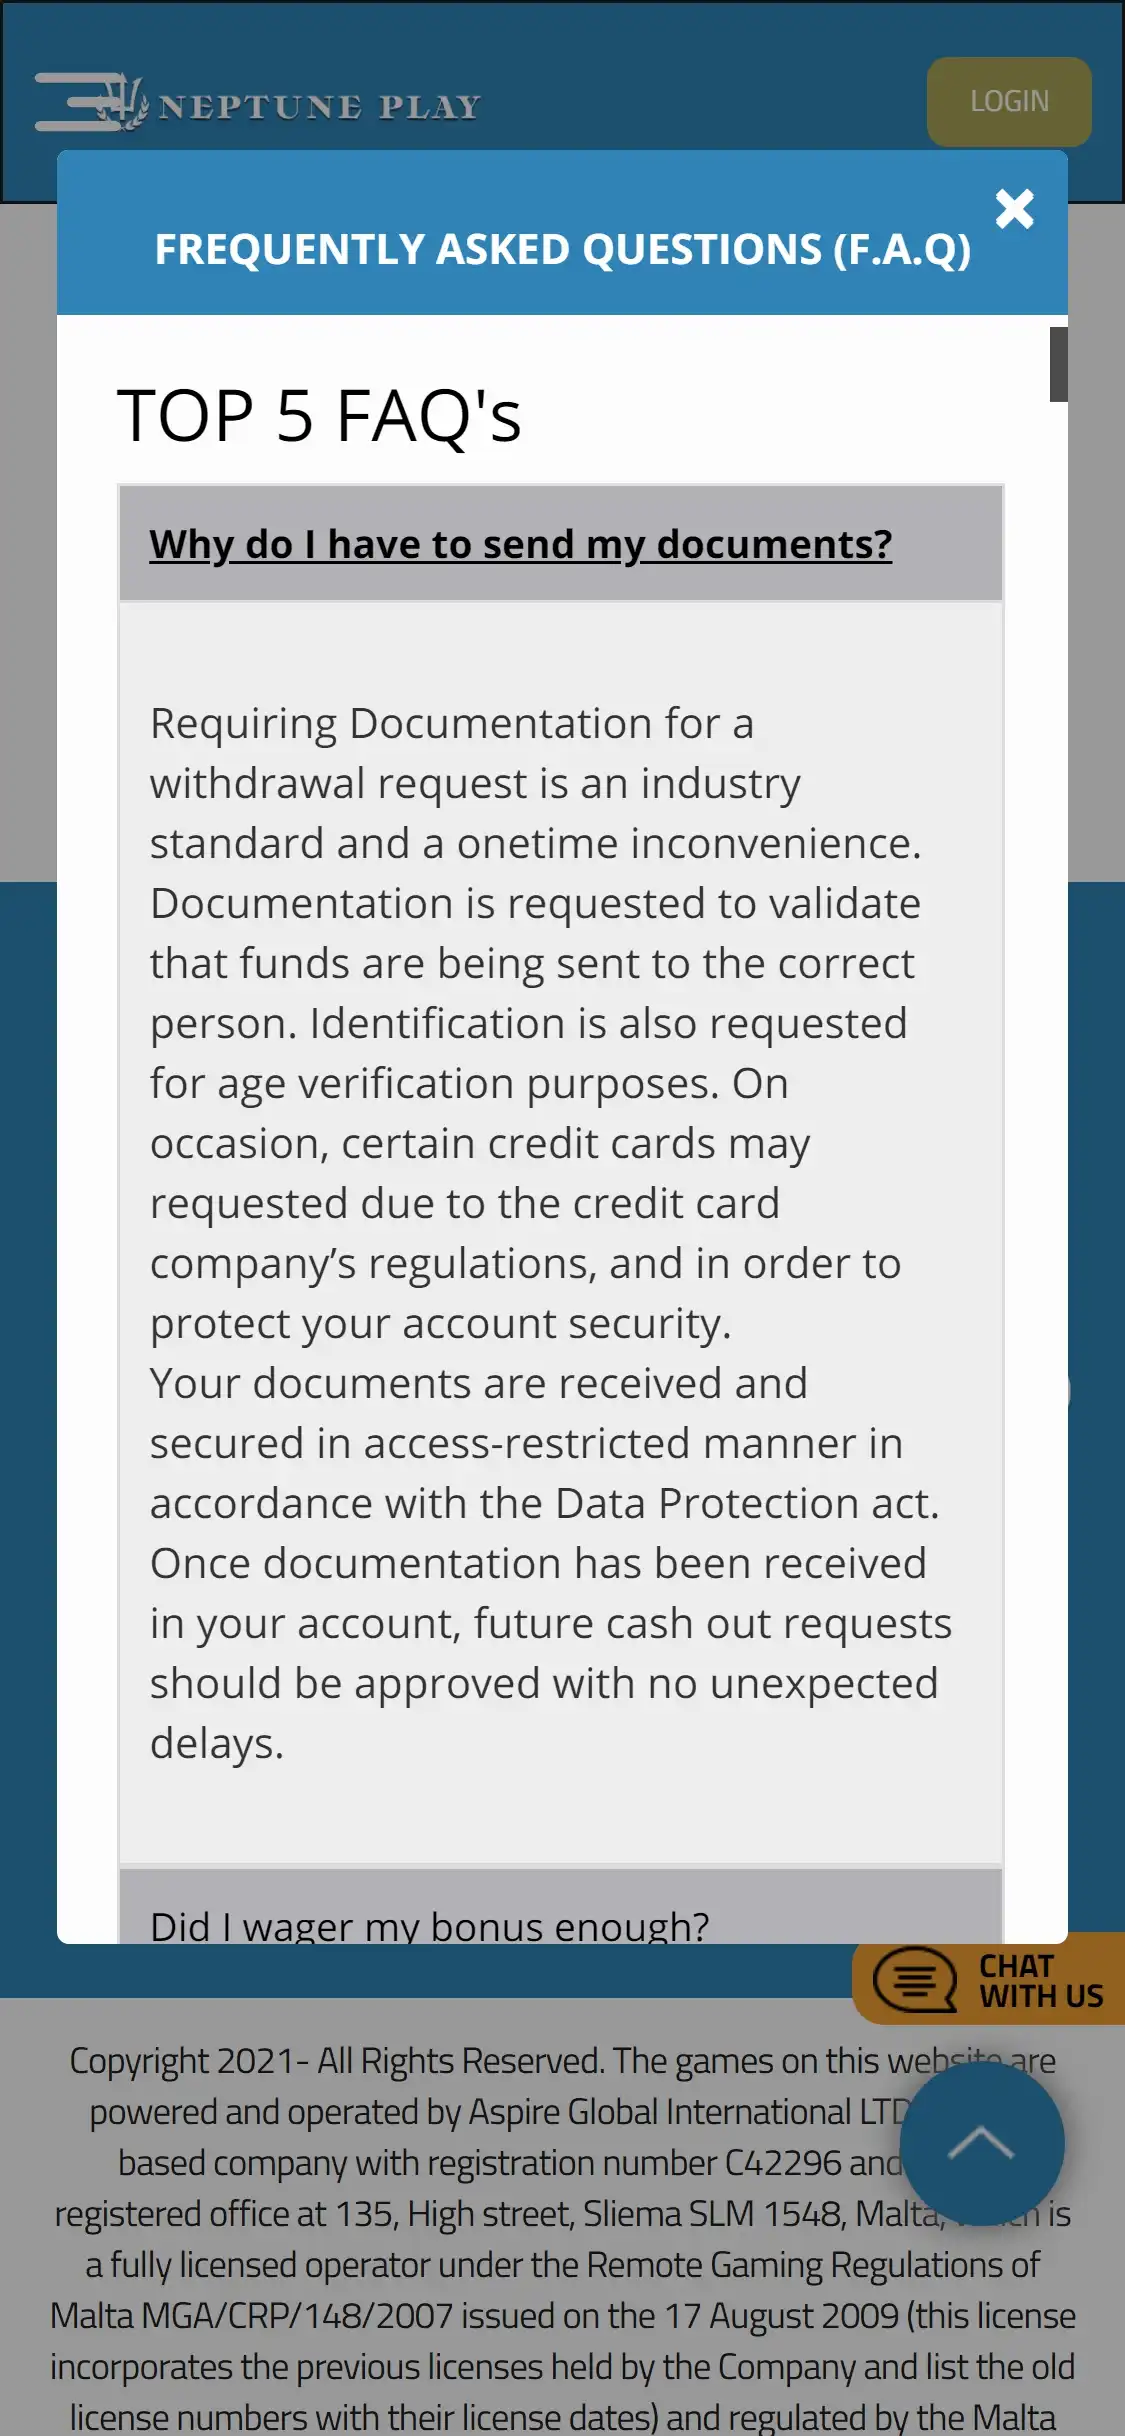The height and width of the screenshot is (2436, 1125).
Task: Click the 'FREQUENTLY ASKED QUESTIONS (F.A.Q)' title
Action: (562, 250)
